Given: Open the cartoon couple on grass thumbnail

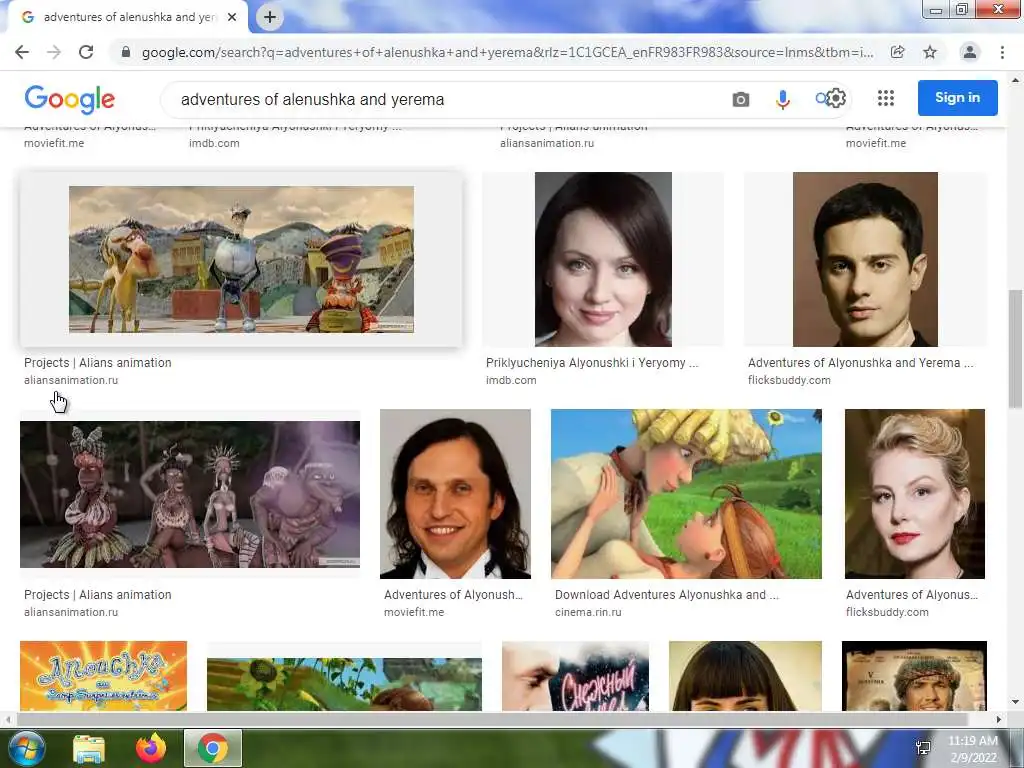Looking at the screenshot, I should (686, 494).
